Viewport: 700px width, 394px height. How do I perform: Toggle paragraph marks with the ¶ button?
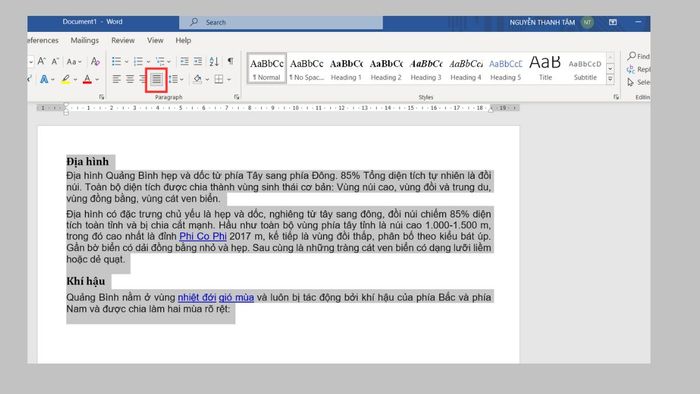pos(230,61)
